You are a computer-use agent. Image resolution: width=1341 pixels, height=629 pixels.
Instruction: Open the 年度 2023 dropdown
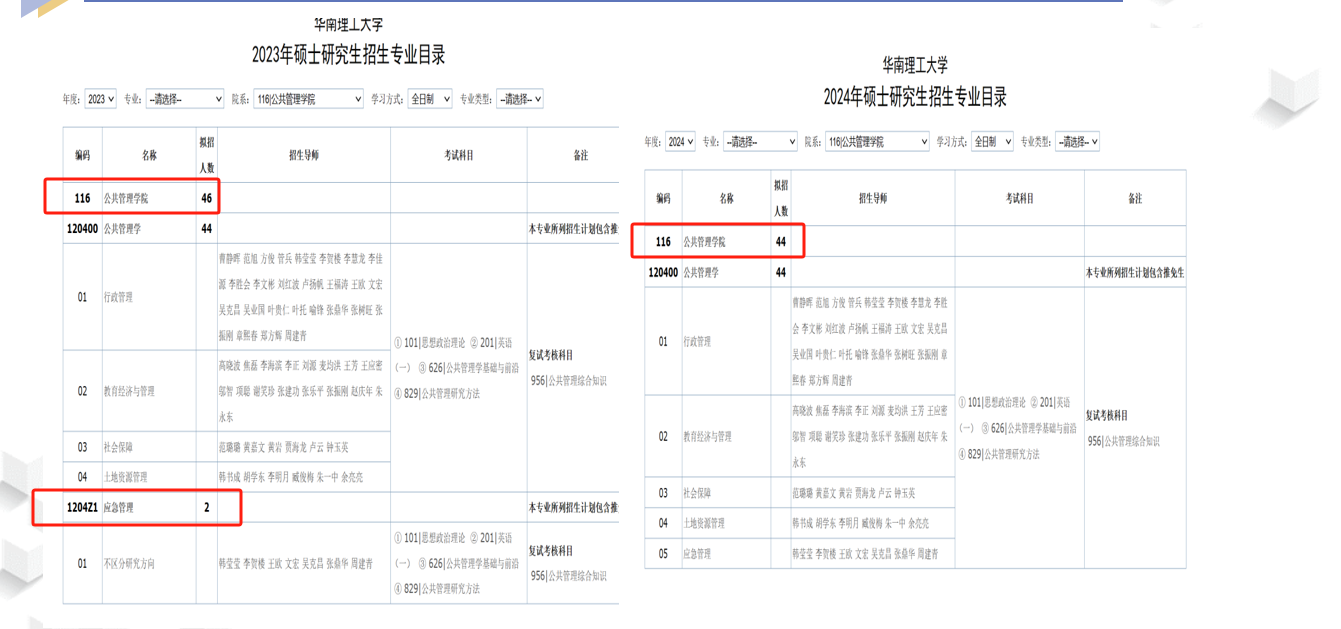(x=101, y=99)
